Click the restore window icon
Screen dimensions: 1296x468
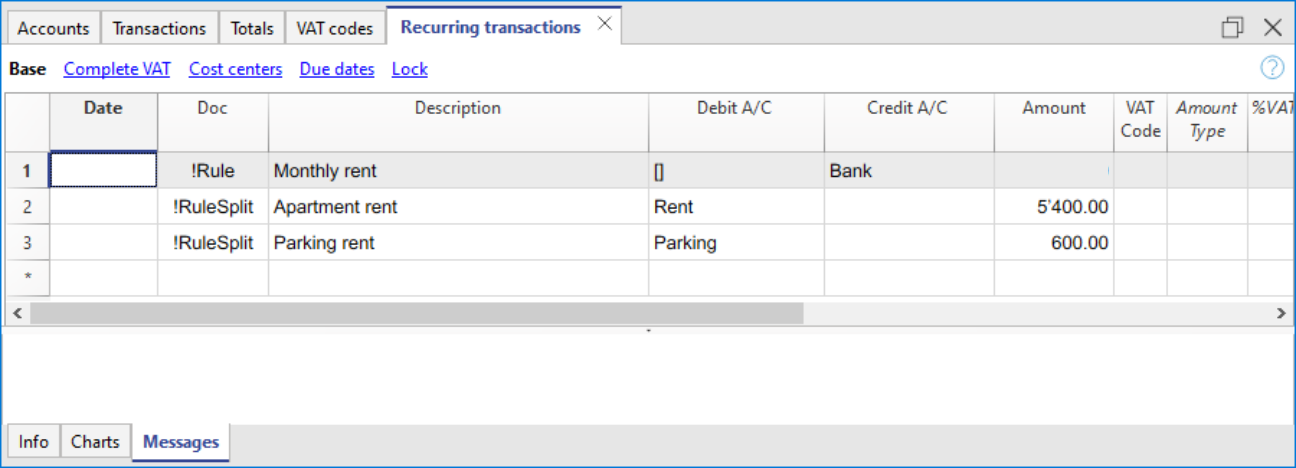click(x=1232, y=28)
